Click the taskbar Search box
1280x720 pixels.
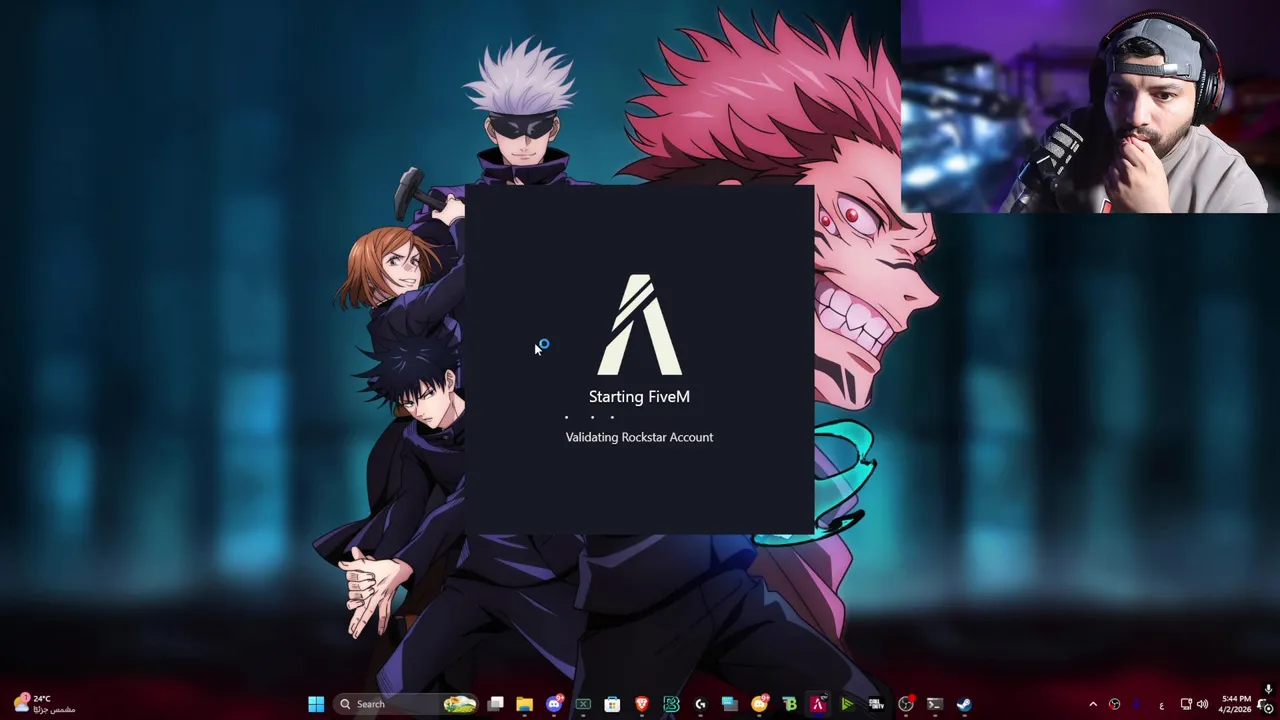[405, 704]
